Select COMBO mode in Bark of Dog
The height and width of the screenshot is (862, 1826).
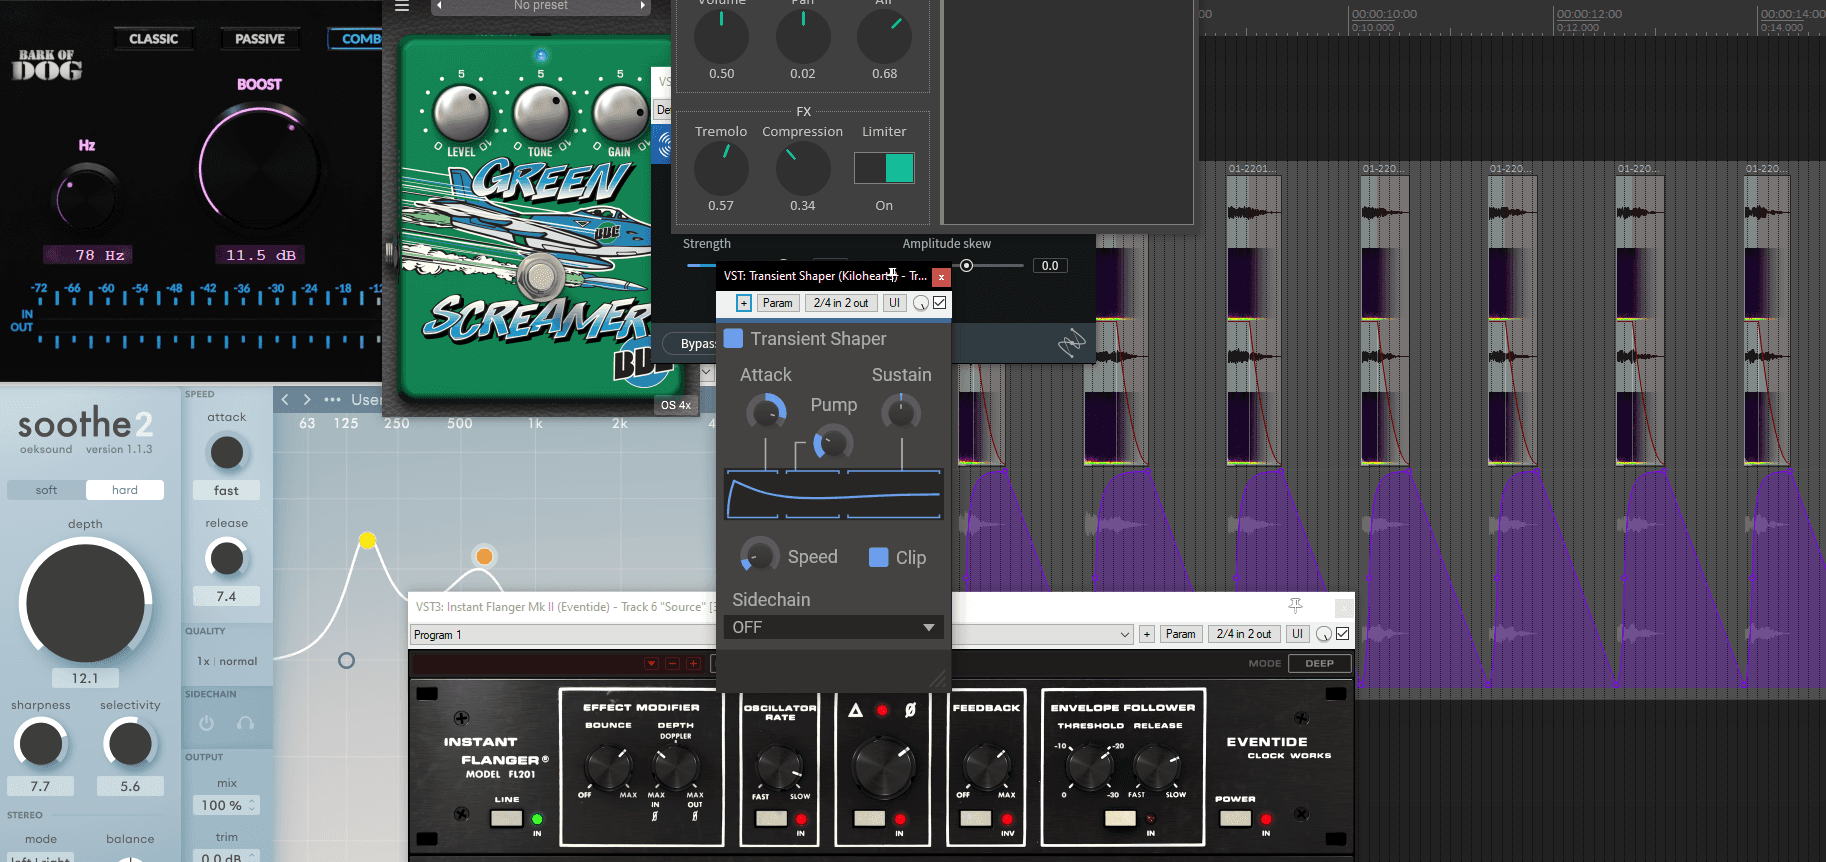356,39
